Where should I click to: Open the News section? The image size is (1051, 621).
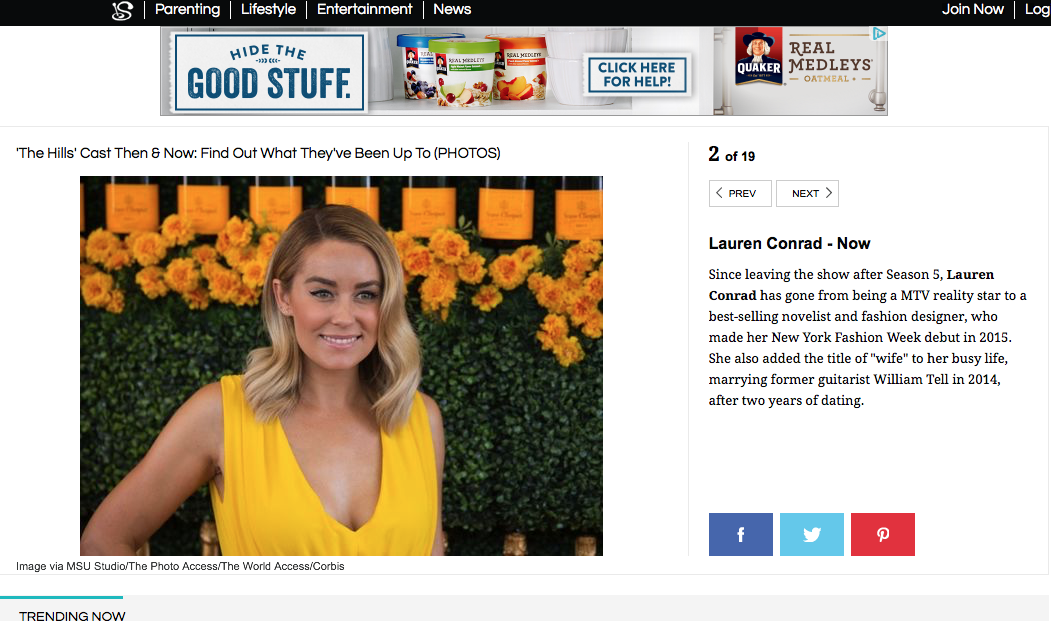(x=452, y=9)
